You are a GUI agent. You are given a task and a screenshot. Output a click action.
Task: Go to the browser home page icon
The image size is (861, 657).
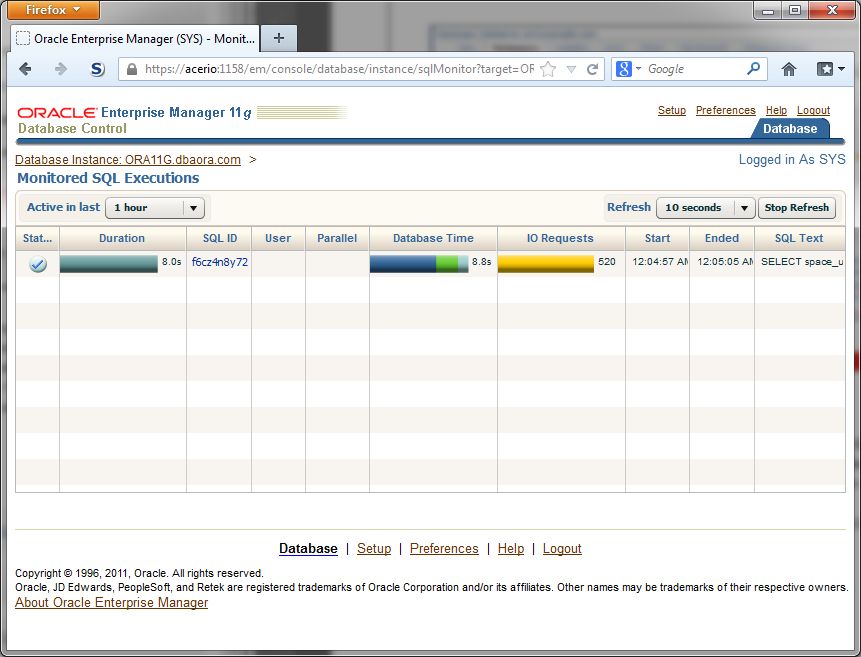[x=789, y=69]
